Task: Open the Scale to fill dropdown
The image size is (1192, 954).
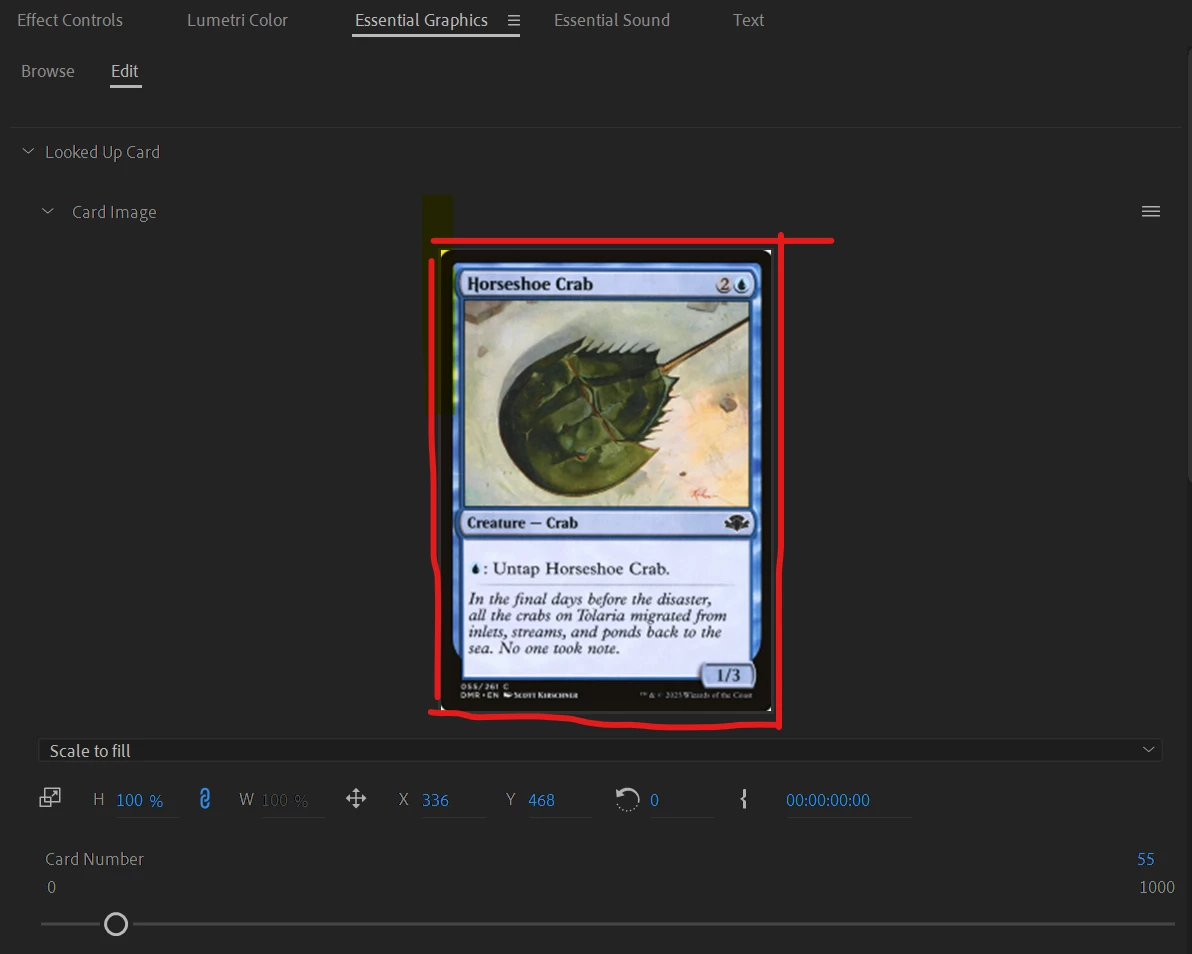Action: [600, 750]
